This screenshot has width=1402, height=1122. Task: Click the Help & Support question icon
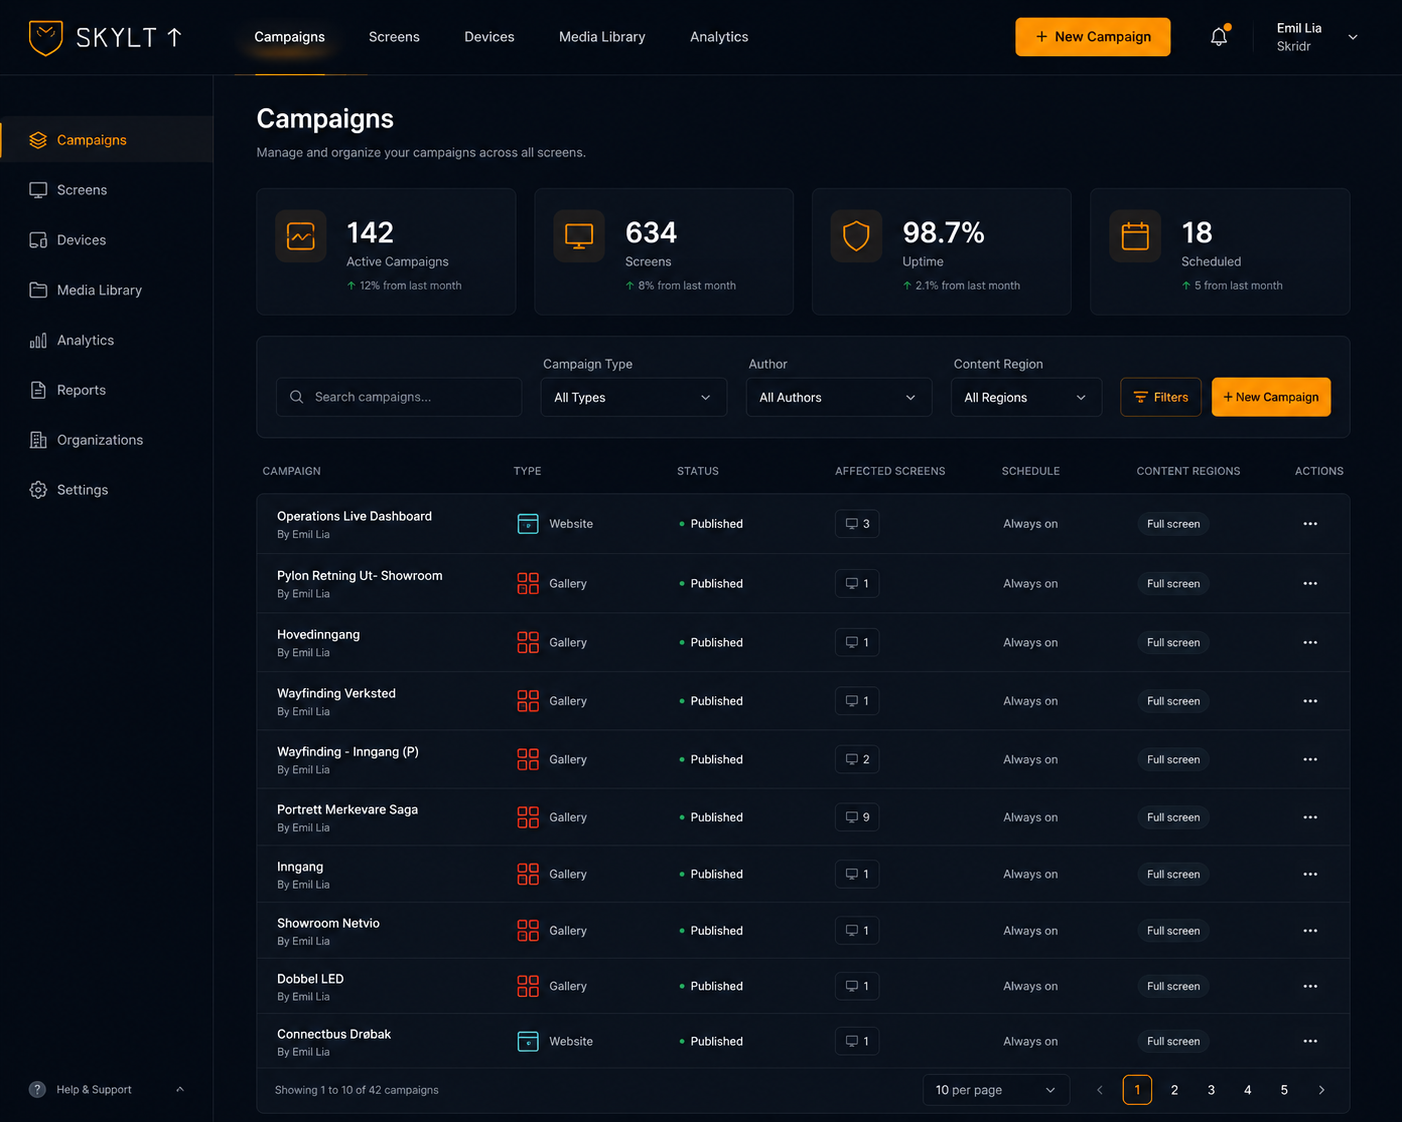[37, 1090]
